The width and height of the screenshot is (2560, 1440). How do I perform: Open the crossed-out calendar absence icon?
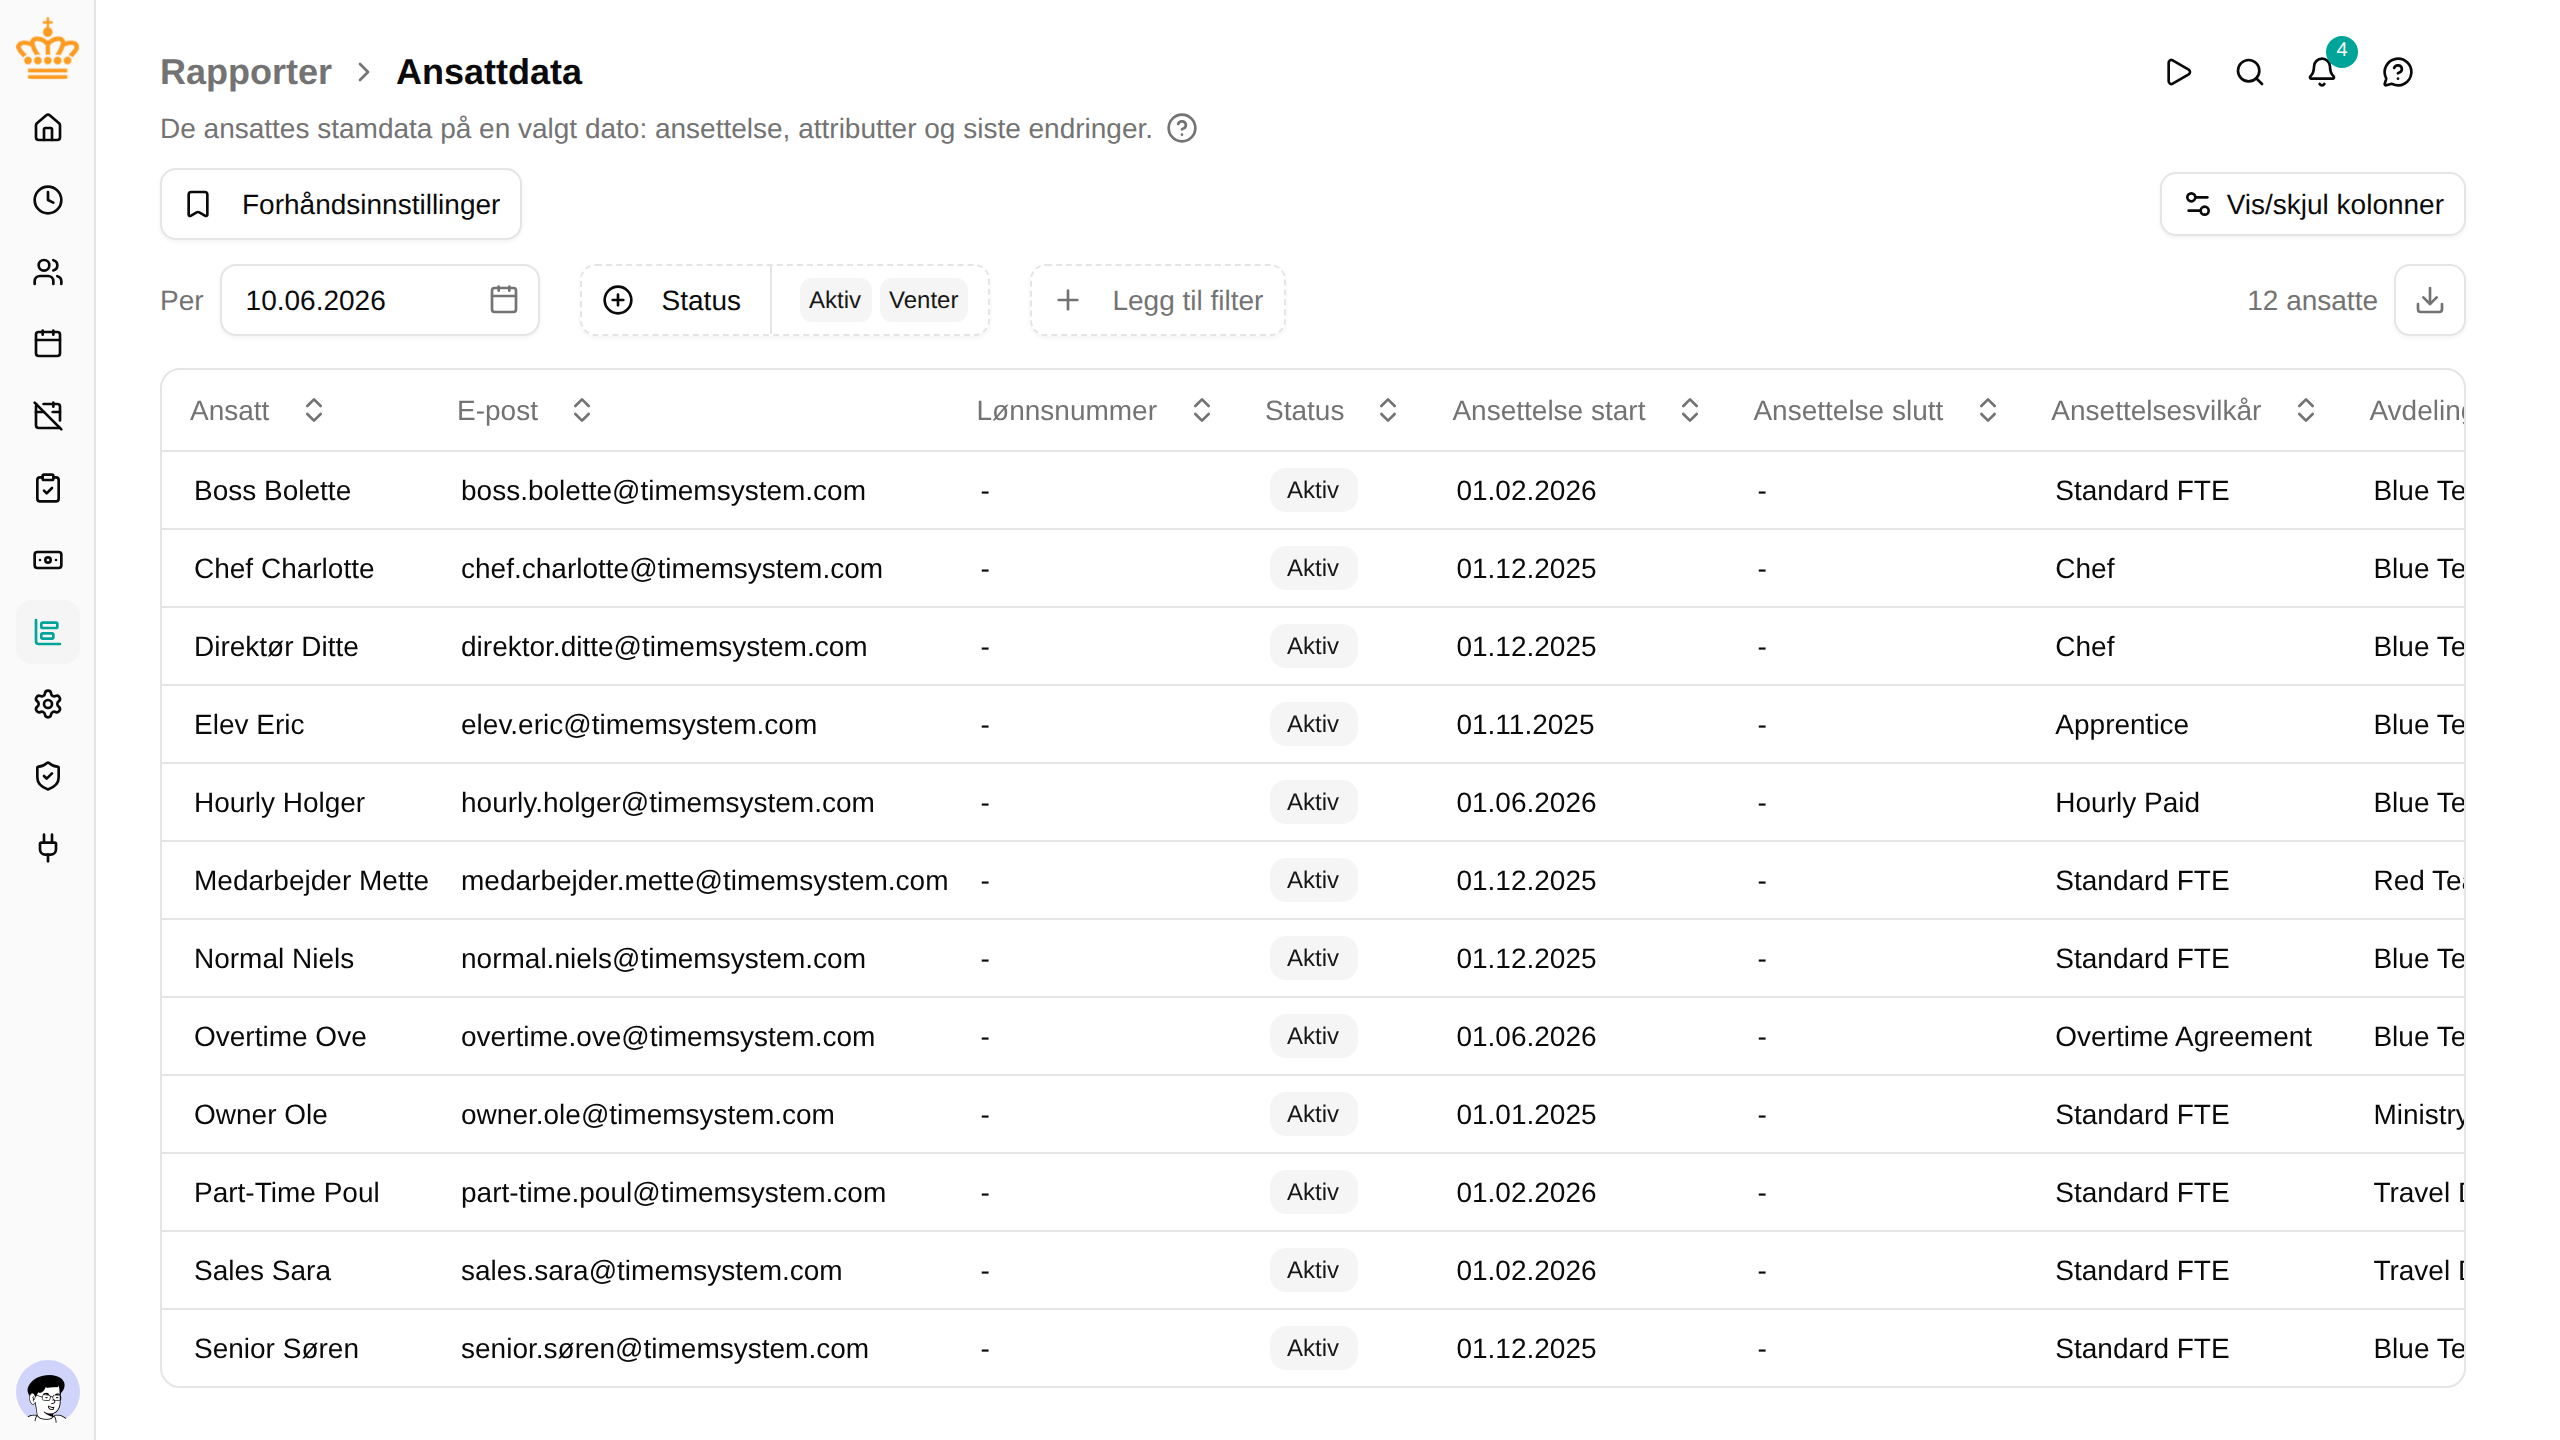(48, 416)
